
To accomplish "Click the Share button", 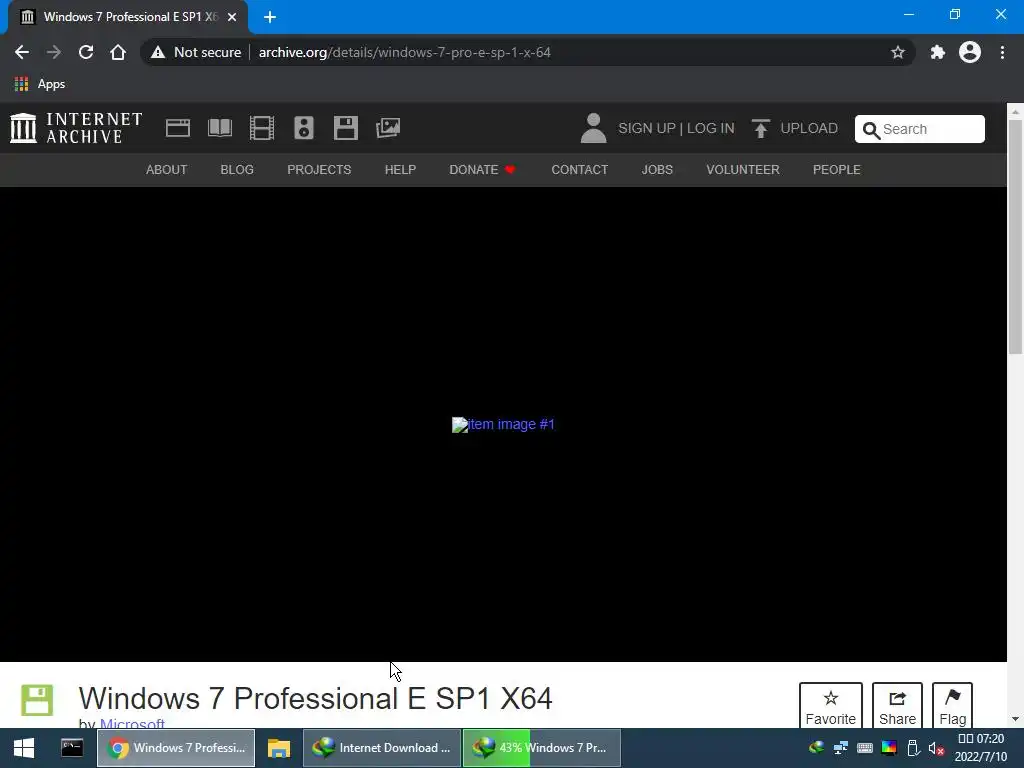I will click(x=897, y=707).
